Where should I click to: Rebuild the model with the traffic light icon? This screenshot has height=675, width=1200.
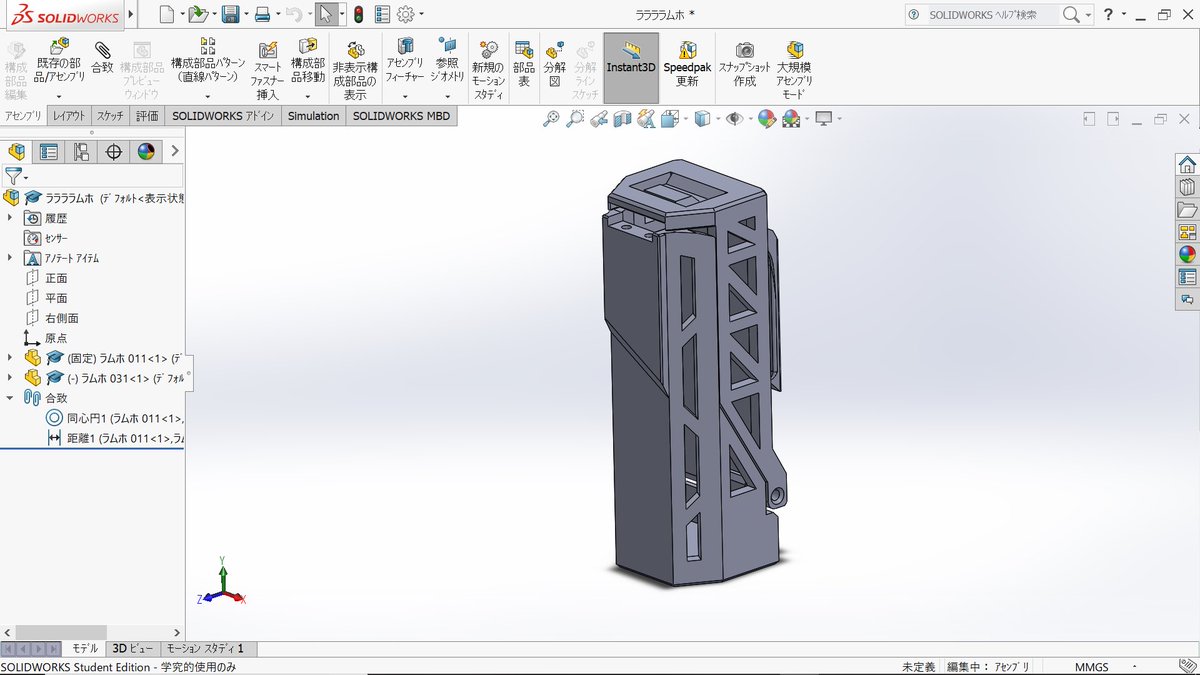[x=357, y=14]
